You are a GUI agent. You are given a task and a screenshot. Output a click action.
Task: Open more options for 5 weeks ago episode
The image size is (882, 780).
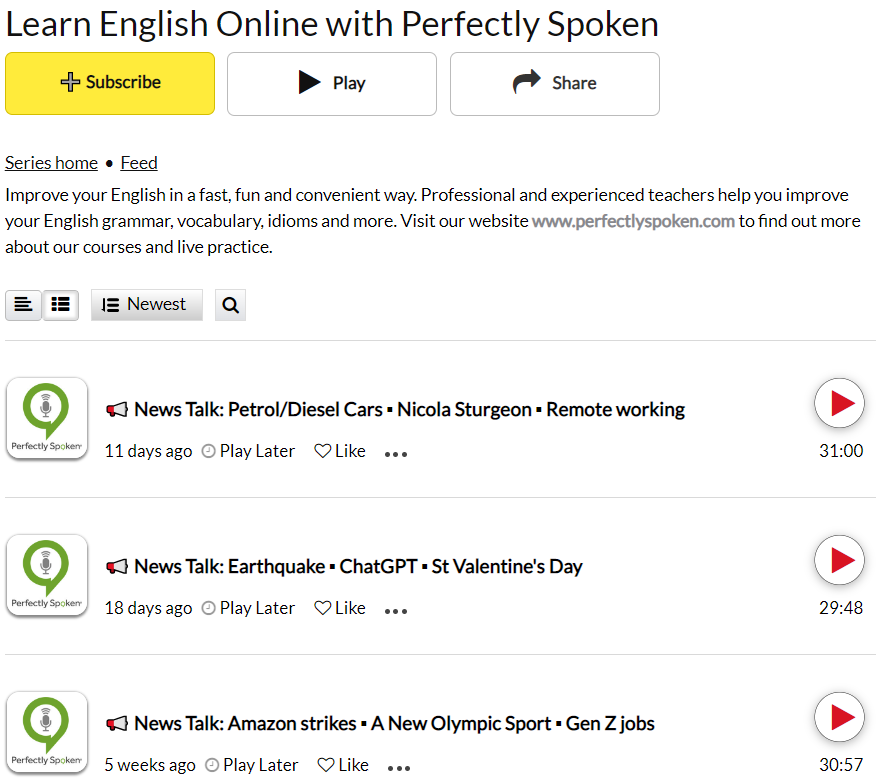click(399, 768)
